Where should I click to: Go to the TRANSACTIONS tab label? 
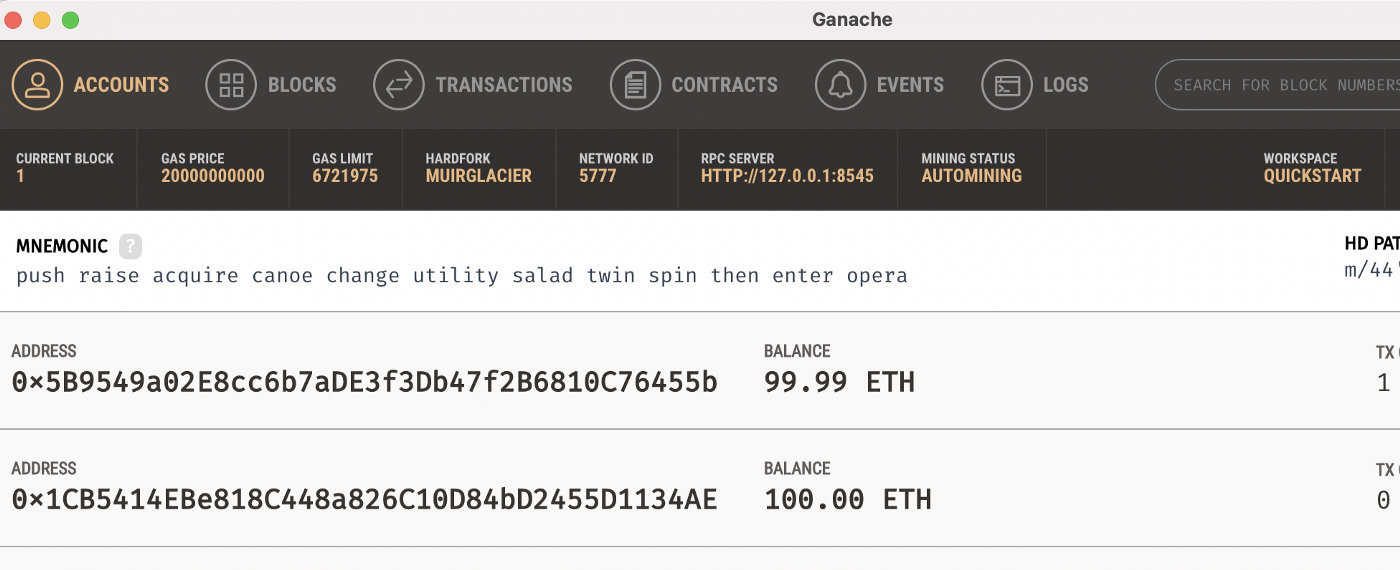click(504, 85)
